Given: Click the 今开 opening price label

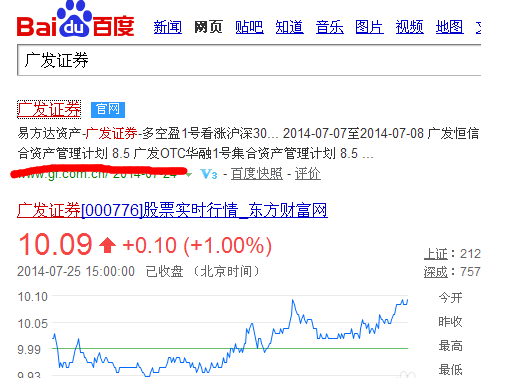Looking at the screenshot, I should [x=450, y=297].
